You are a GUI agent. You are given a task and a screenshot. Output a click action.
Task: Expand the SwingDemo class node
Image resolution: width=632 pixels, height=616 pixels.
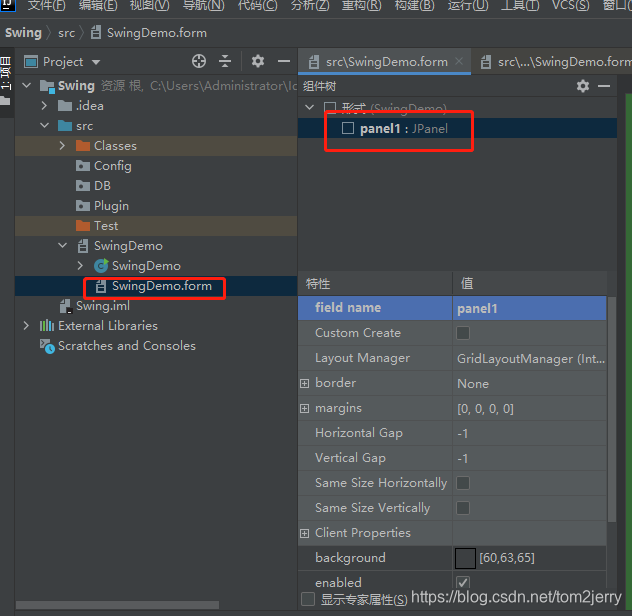80,265
